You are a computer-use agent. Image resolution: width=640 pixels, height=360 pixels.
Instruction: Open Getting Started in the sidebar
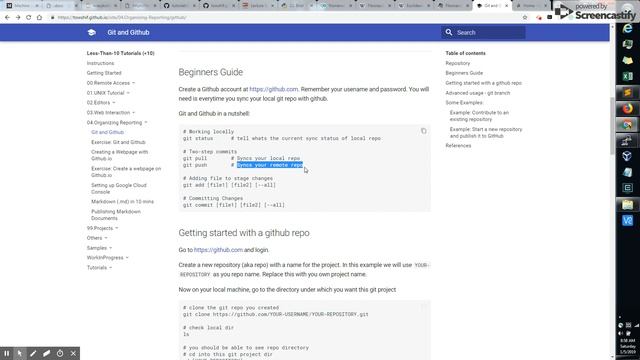(x=104, y=73)
